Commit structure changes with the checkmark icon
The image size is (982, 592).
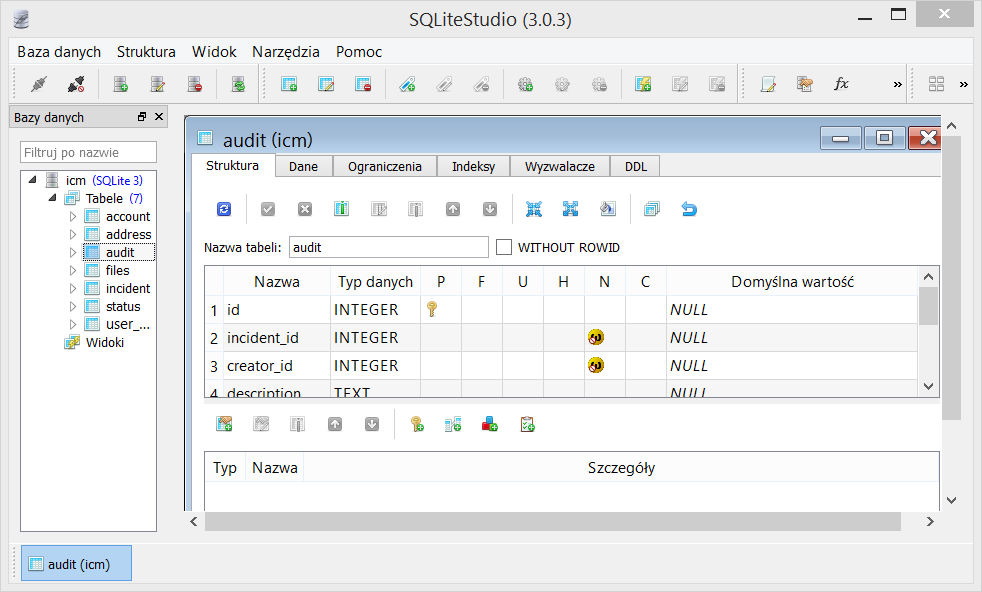click(x=268, y=209)
